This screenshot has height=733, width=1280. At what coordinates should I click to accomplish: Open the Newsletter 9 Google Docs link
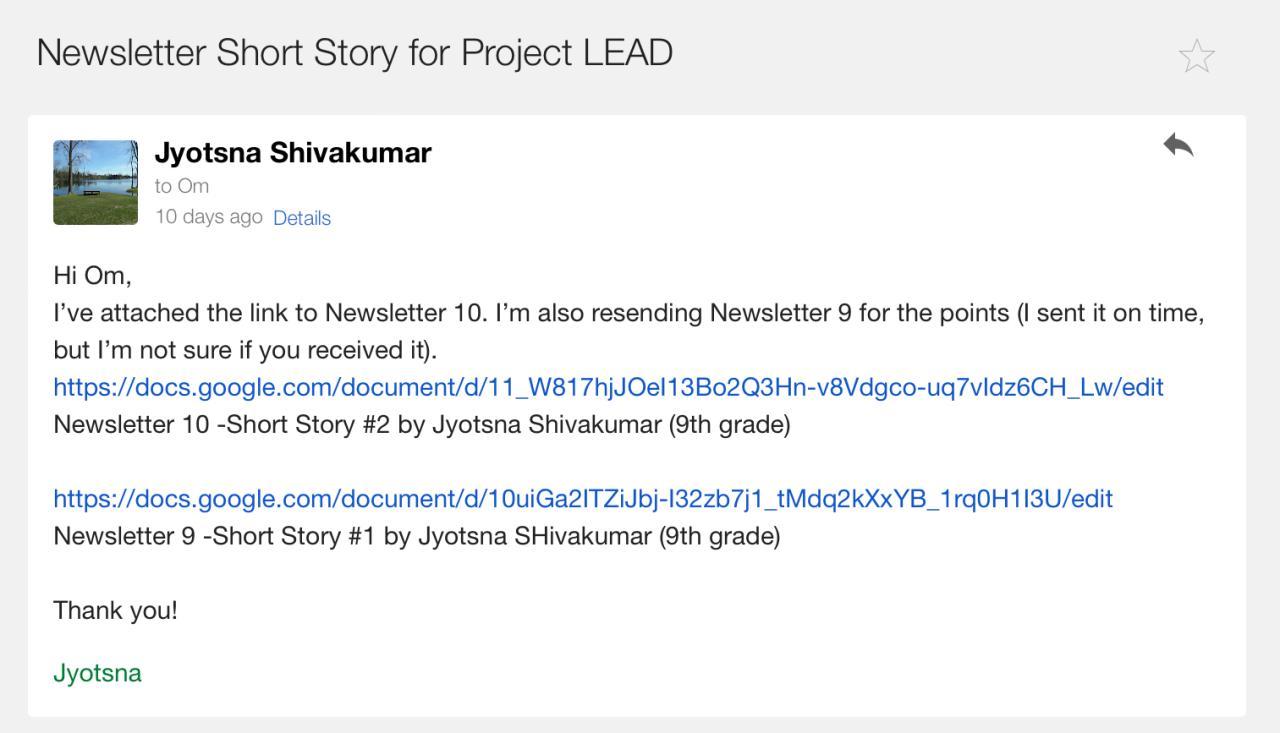582,499
